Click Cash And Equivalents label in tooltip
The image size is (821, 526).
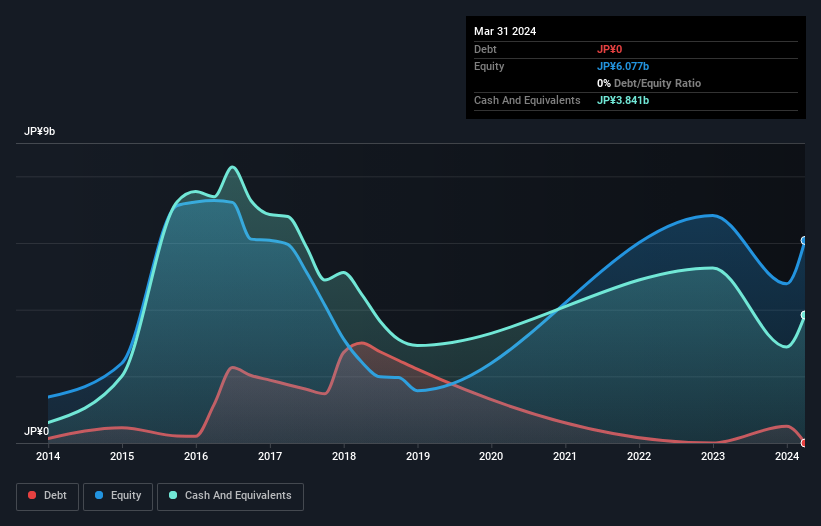point(527,100)
